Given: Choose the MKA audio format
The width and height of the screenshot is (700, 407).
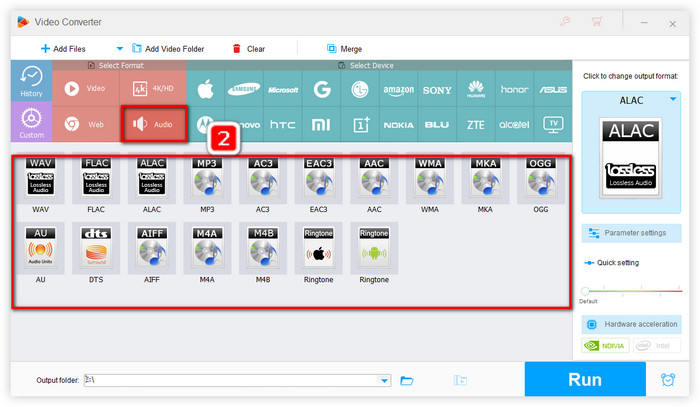Looking at the screenshot, I should (x=485, y=178).
